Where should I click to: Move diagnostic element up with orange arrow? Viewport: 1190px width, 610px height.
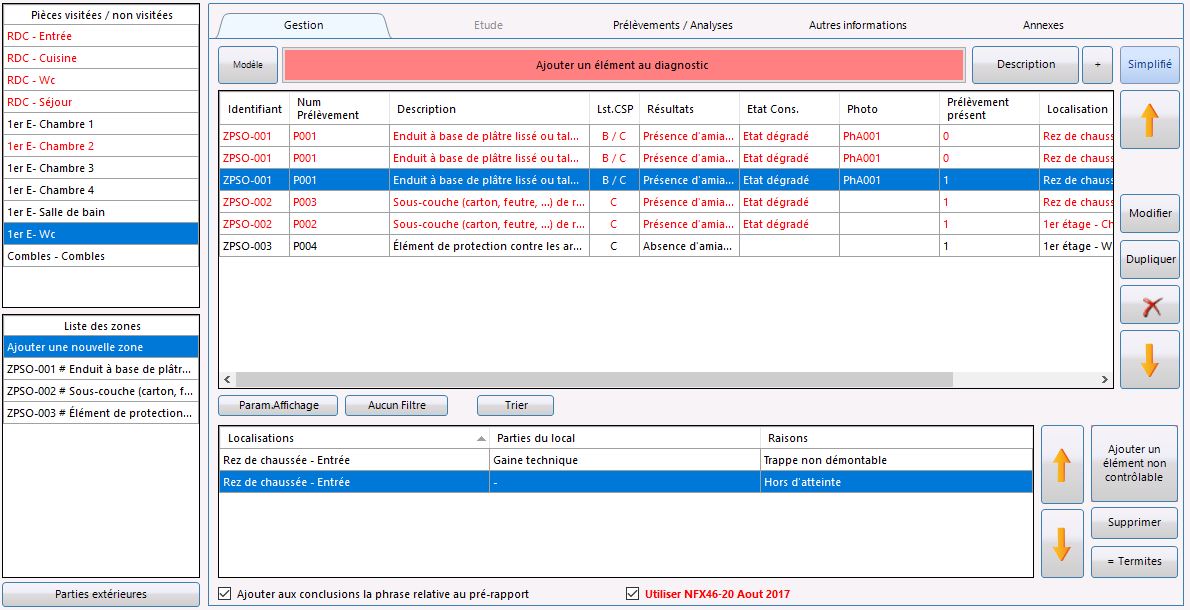pos(1150,120)
